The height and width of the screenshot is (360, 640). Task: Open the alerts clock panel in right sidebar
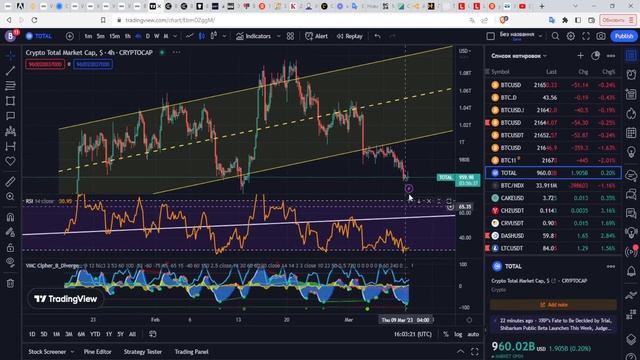631,74
